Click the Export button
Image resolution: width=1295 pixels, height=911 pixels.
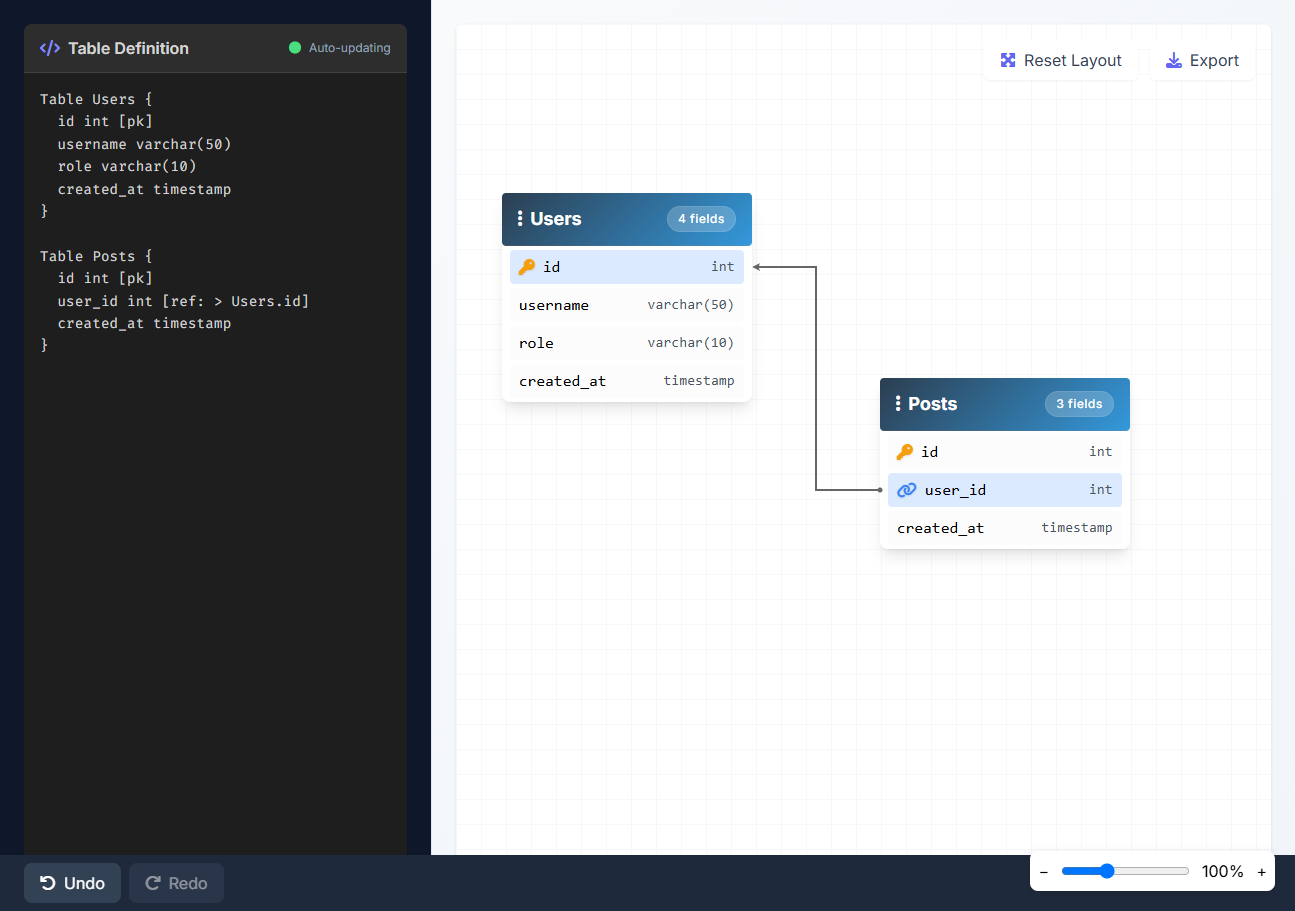click(1202, 60)
